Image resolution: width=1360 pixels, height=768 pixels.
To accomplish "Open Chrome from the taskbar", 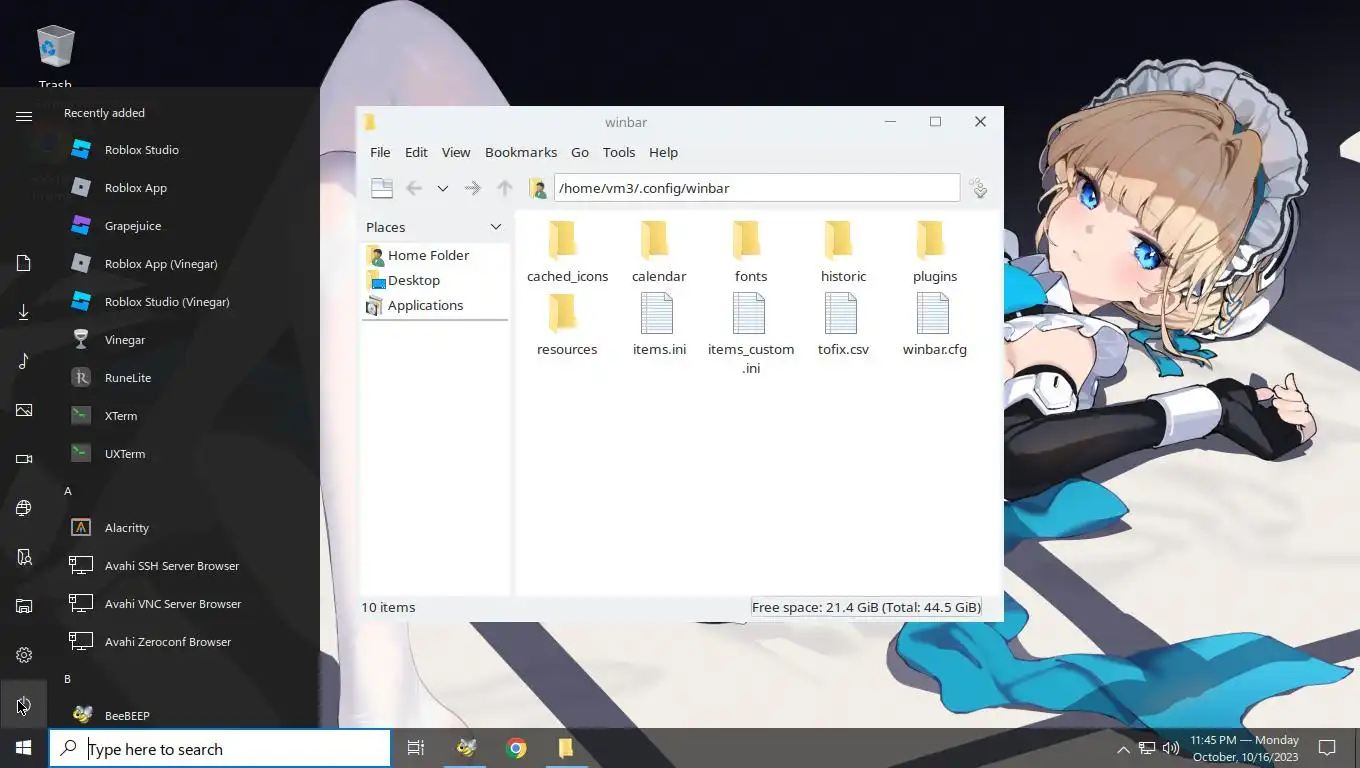I will coord(516,748).
